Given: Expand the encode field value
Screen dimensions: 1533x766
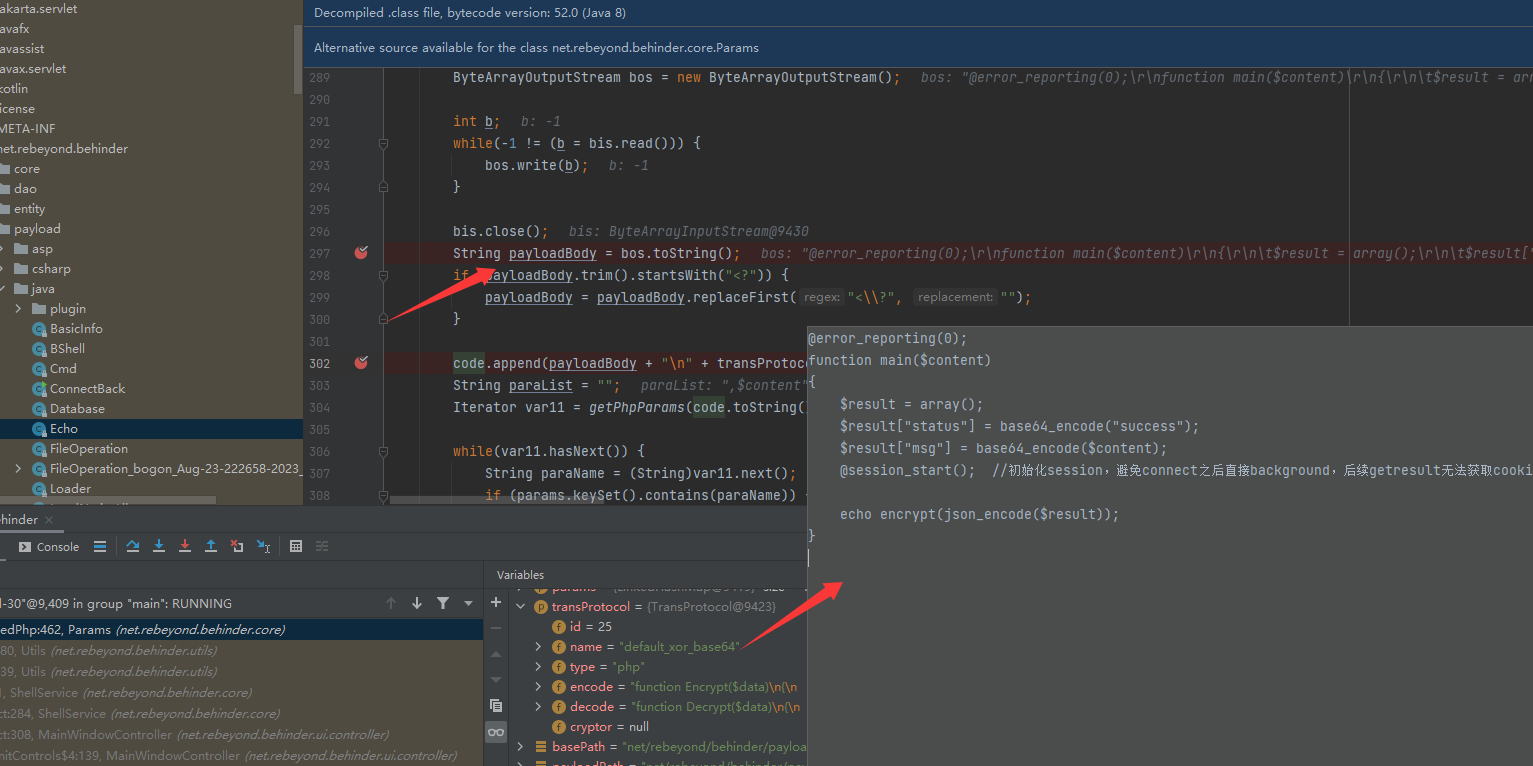Looking at the screenshot, I should (x=539, y=687).
